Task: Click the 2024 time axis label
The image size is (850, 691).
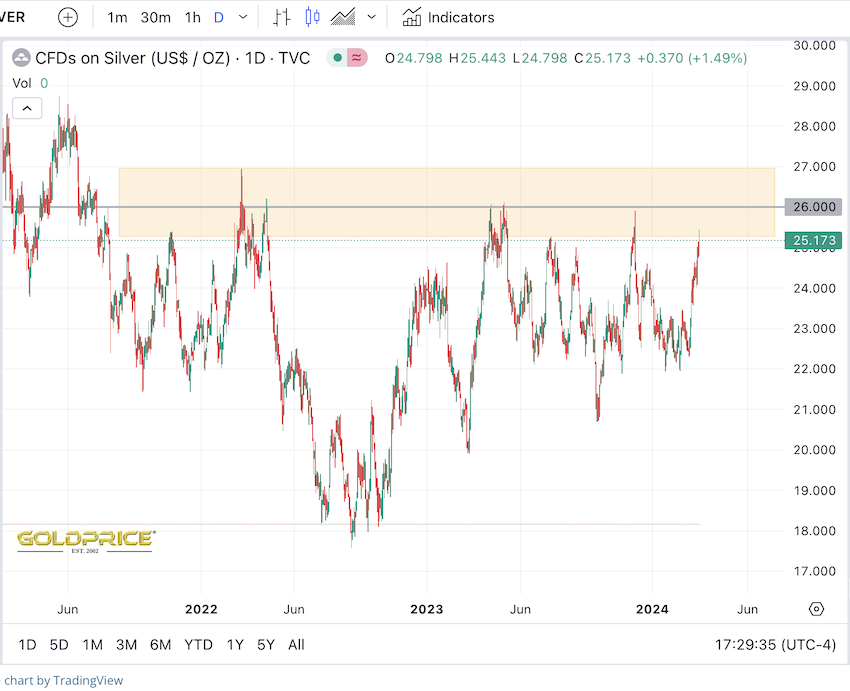Action: click(652, 609)
